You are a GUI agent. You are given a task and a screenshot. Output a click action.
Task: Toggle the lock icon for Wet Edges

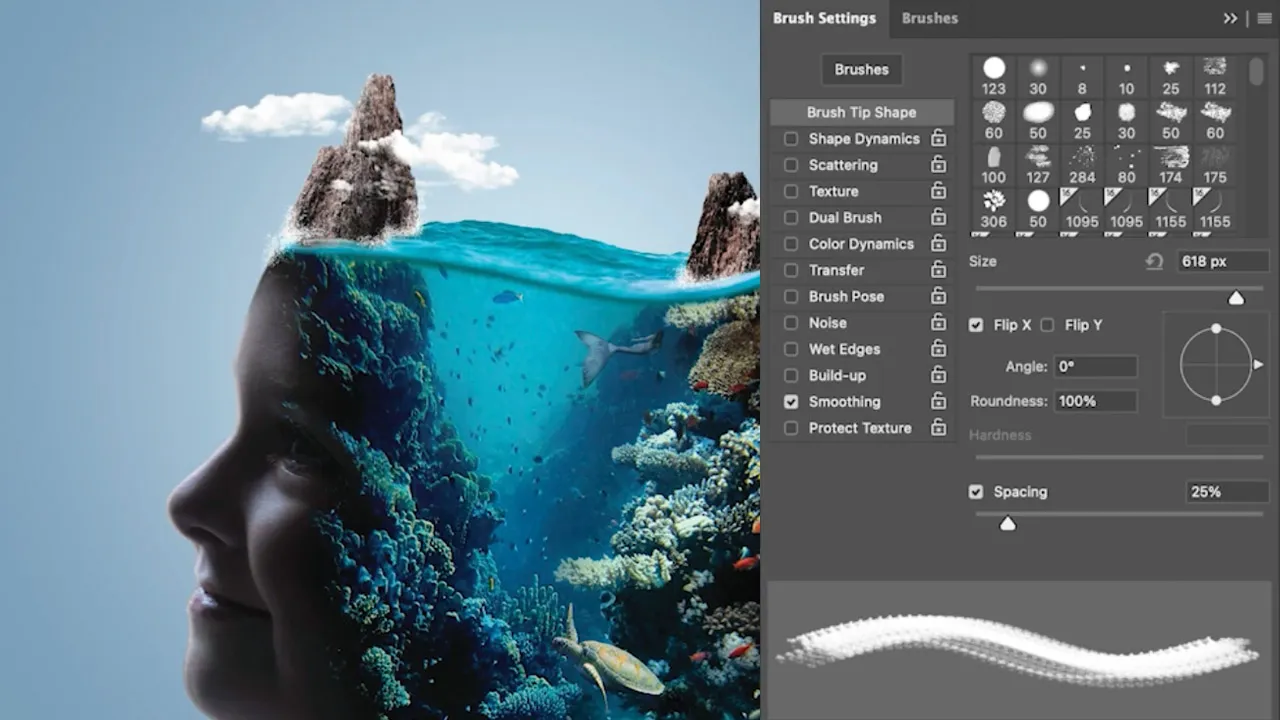pos(938,349)
